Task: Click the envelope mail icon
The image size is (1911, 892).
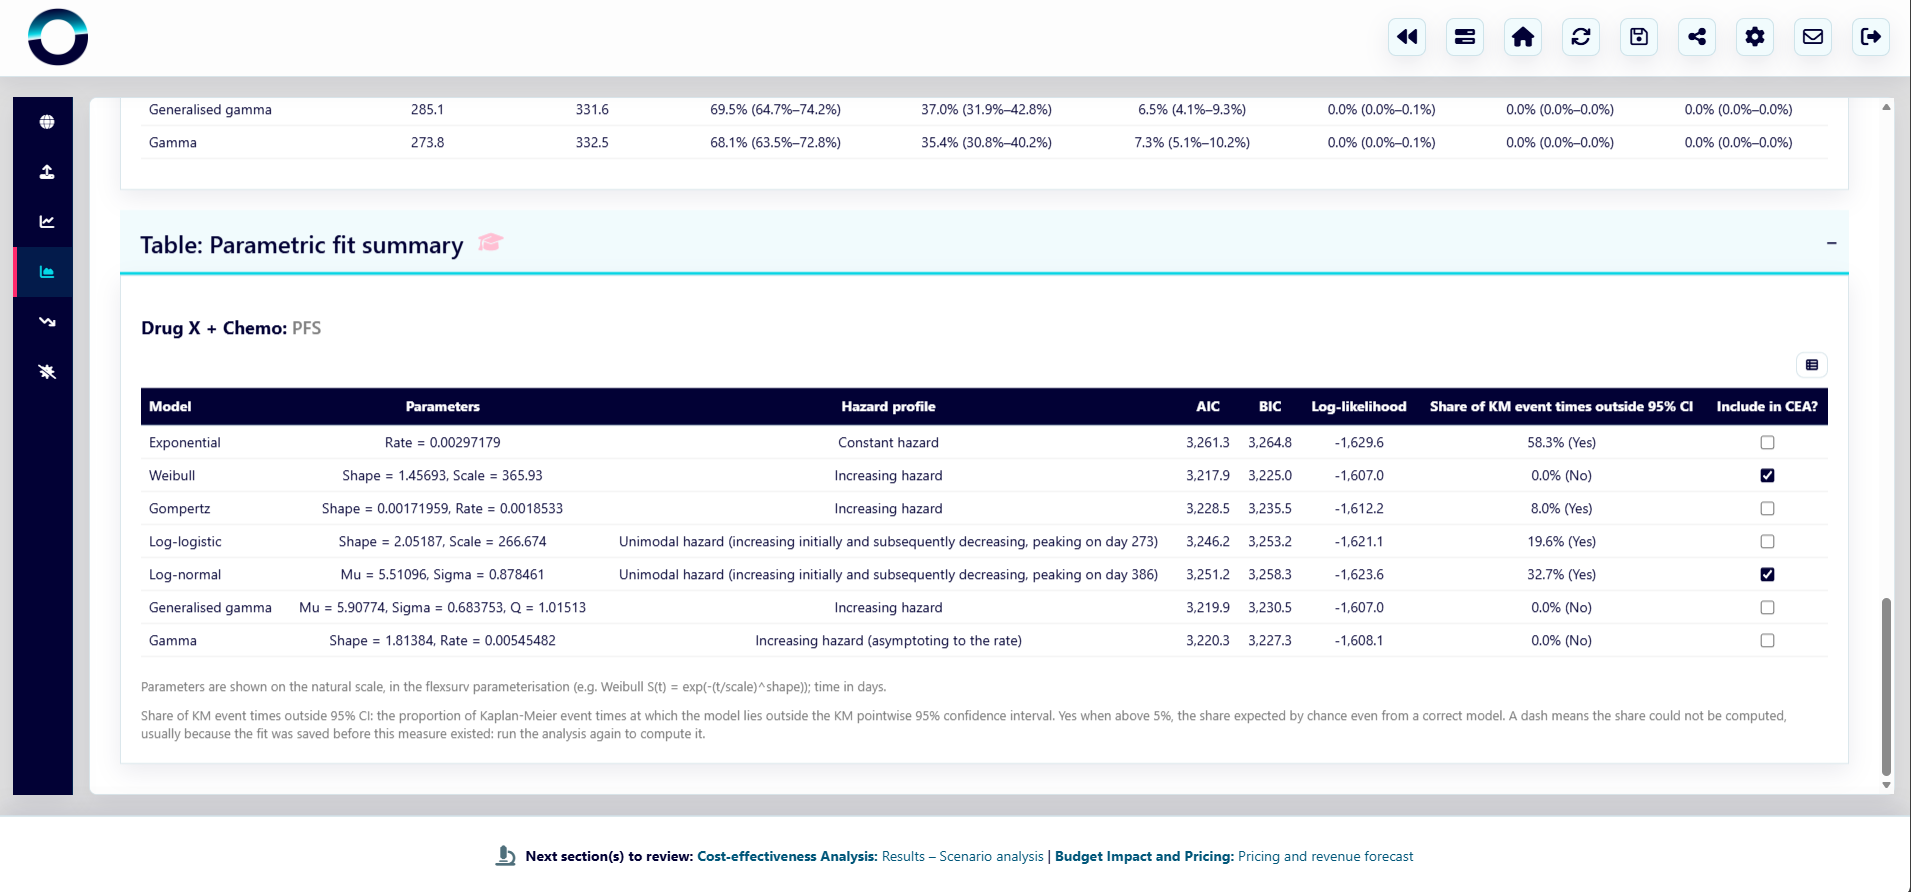Action: coord(1813,37)
